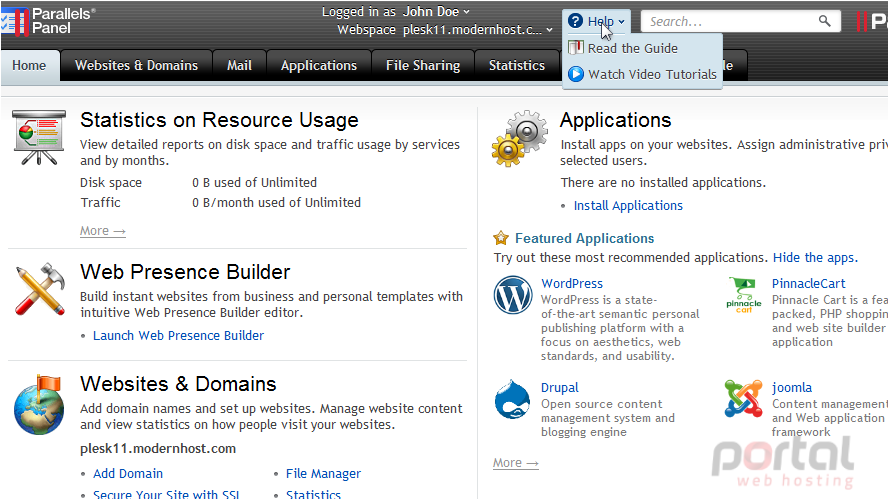889x500 pixels.
Task: Click the Joomla logo icon
Action: (743, 399)
